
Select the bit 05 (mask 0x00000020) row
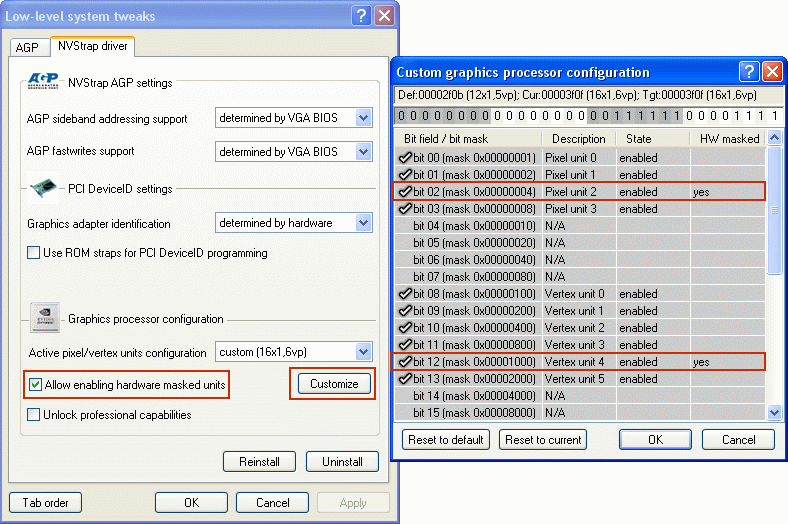point(580,243)
